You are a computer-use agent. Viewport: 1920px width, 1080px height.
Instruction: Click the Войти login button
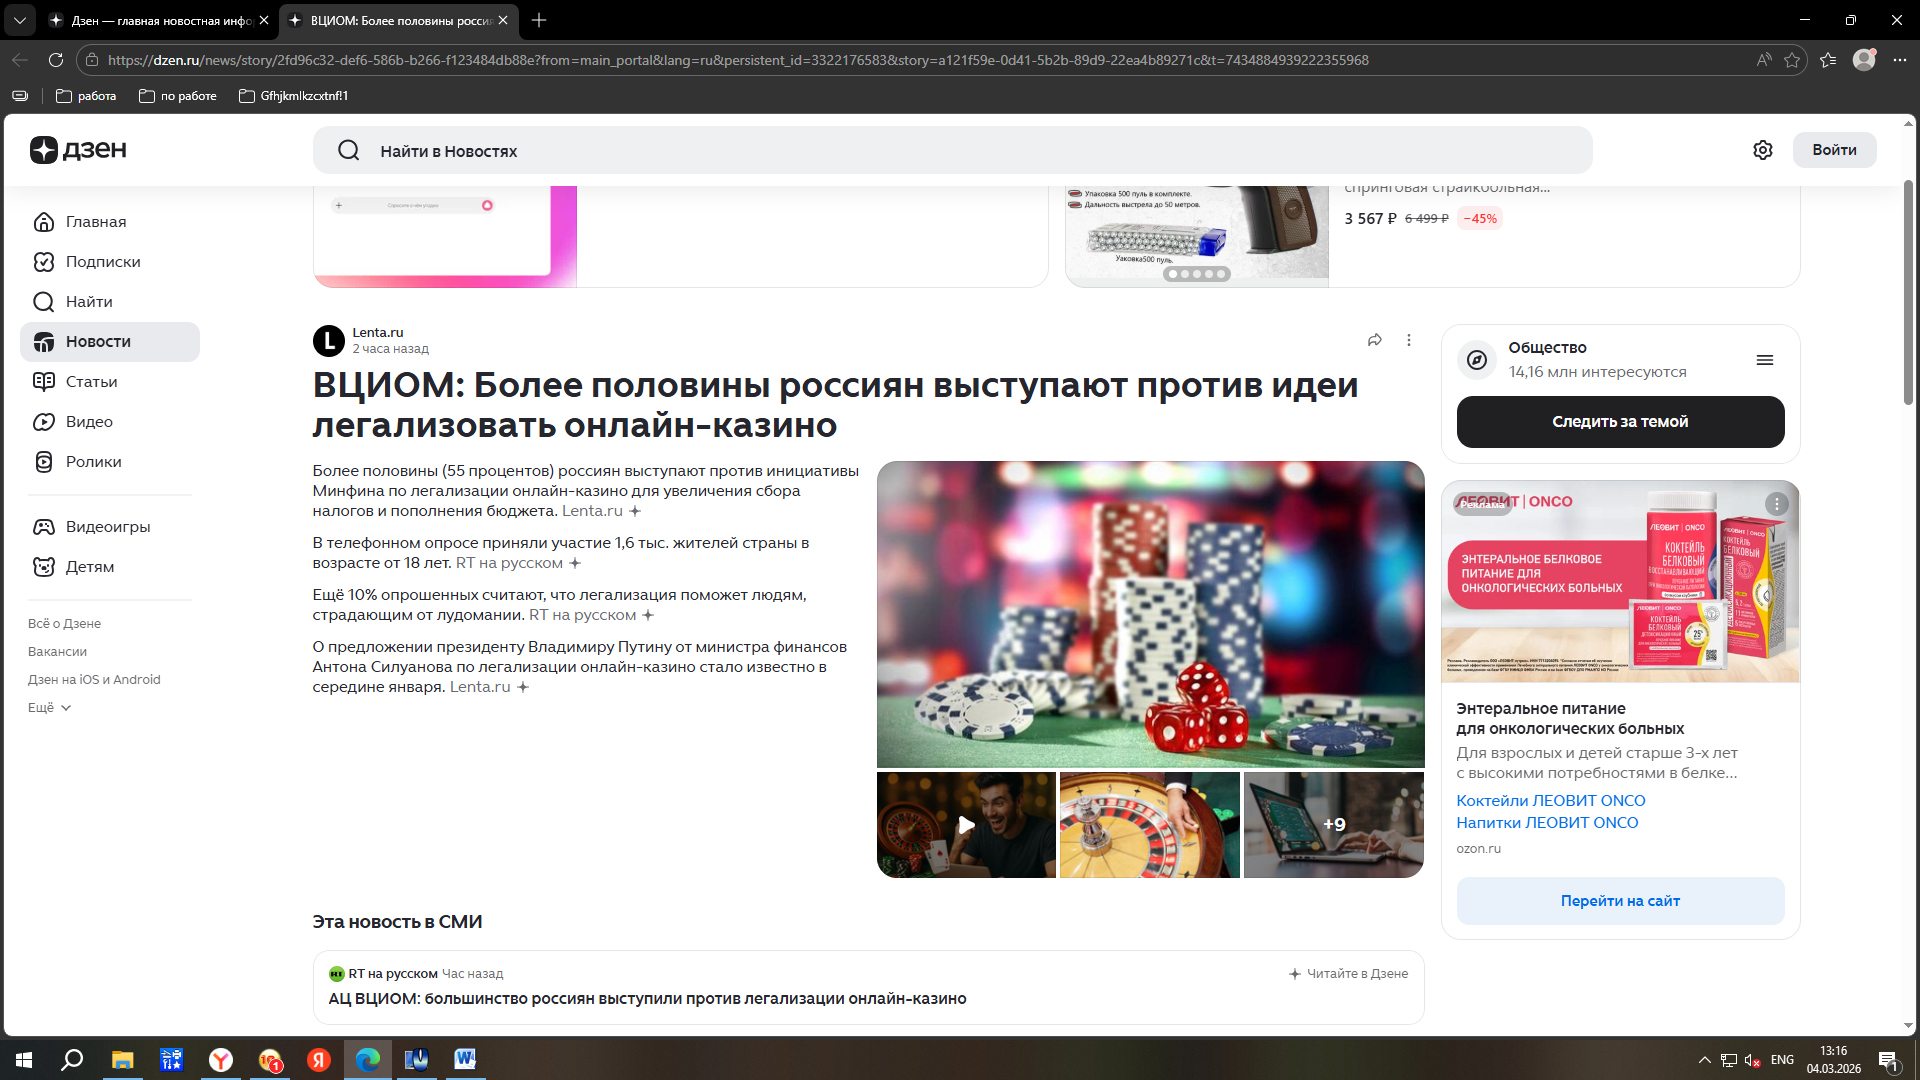coord(1834,150)
